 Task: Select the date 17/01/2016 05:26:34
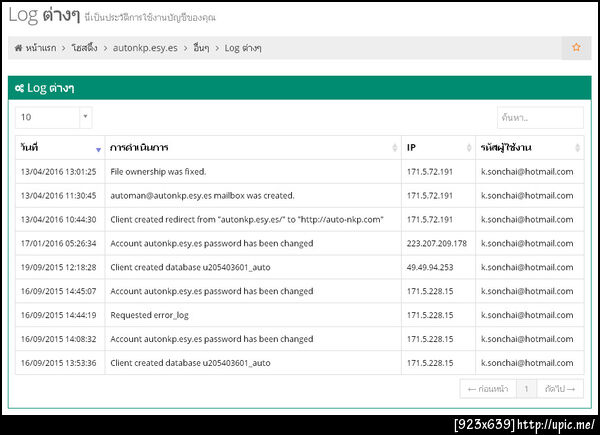coord(59,243)
